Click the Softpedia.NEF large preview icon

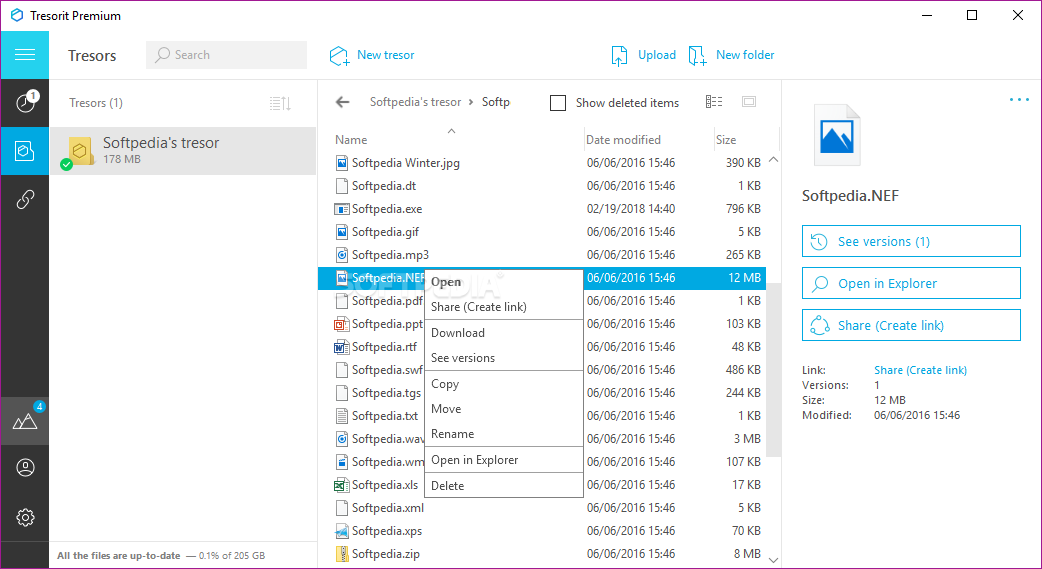click(837, 136)
